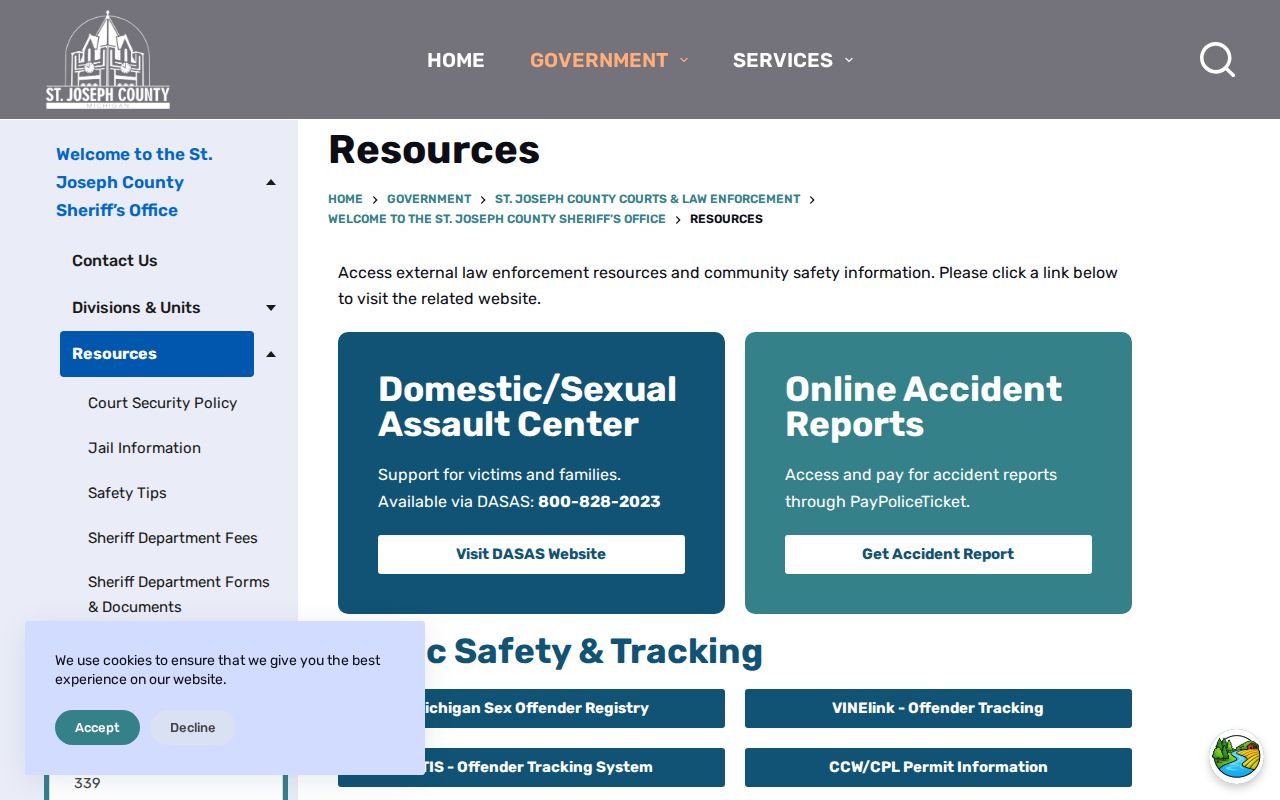Click the Courts & Law Enforcement breadcrumb
The height and width of the screenshot is (800, 1280).
pyautogui.click(x=648, y=199)
